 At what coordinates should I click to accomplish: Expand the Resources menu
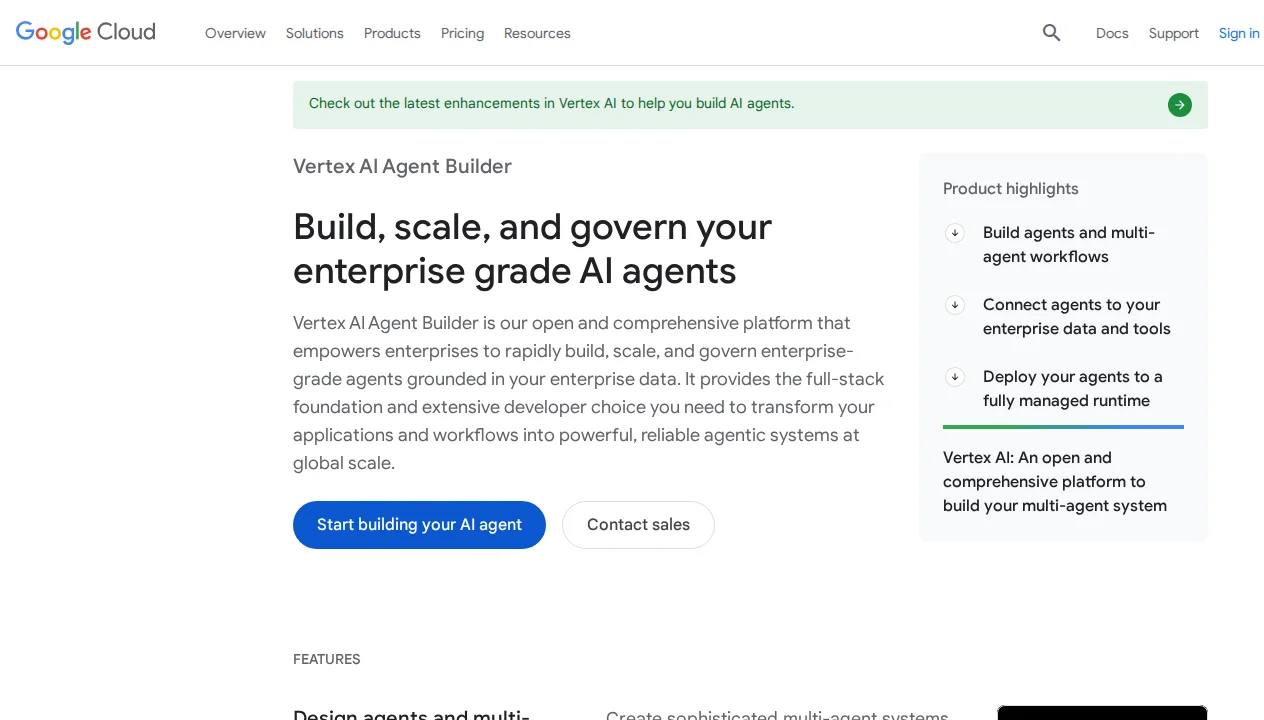tap(537, 33)
